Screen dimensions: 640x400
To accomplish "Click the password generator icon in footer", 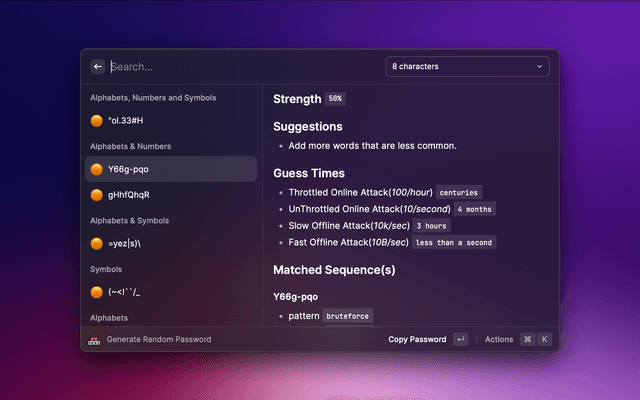I will point(95,340).
